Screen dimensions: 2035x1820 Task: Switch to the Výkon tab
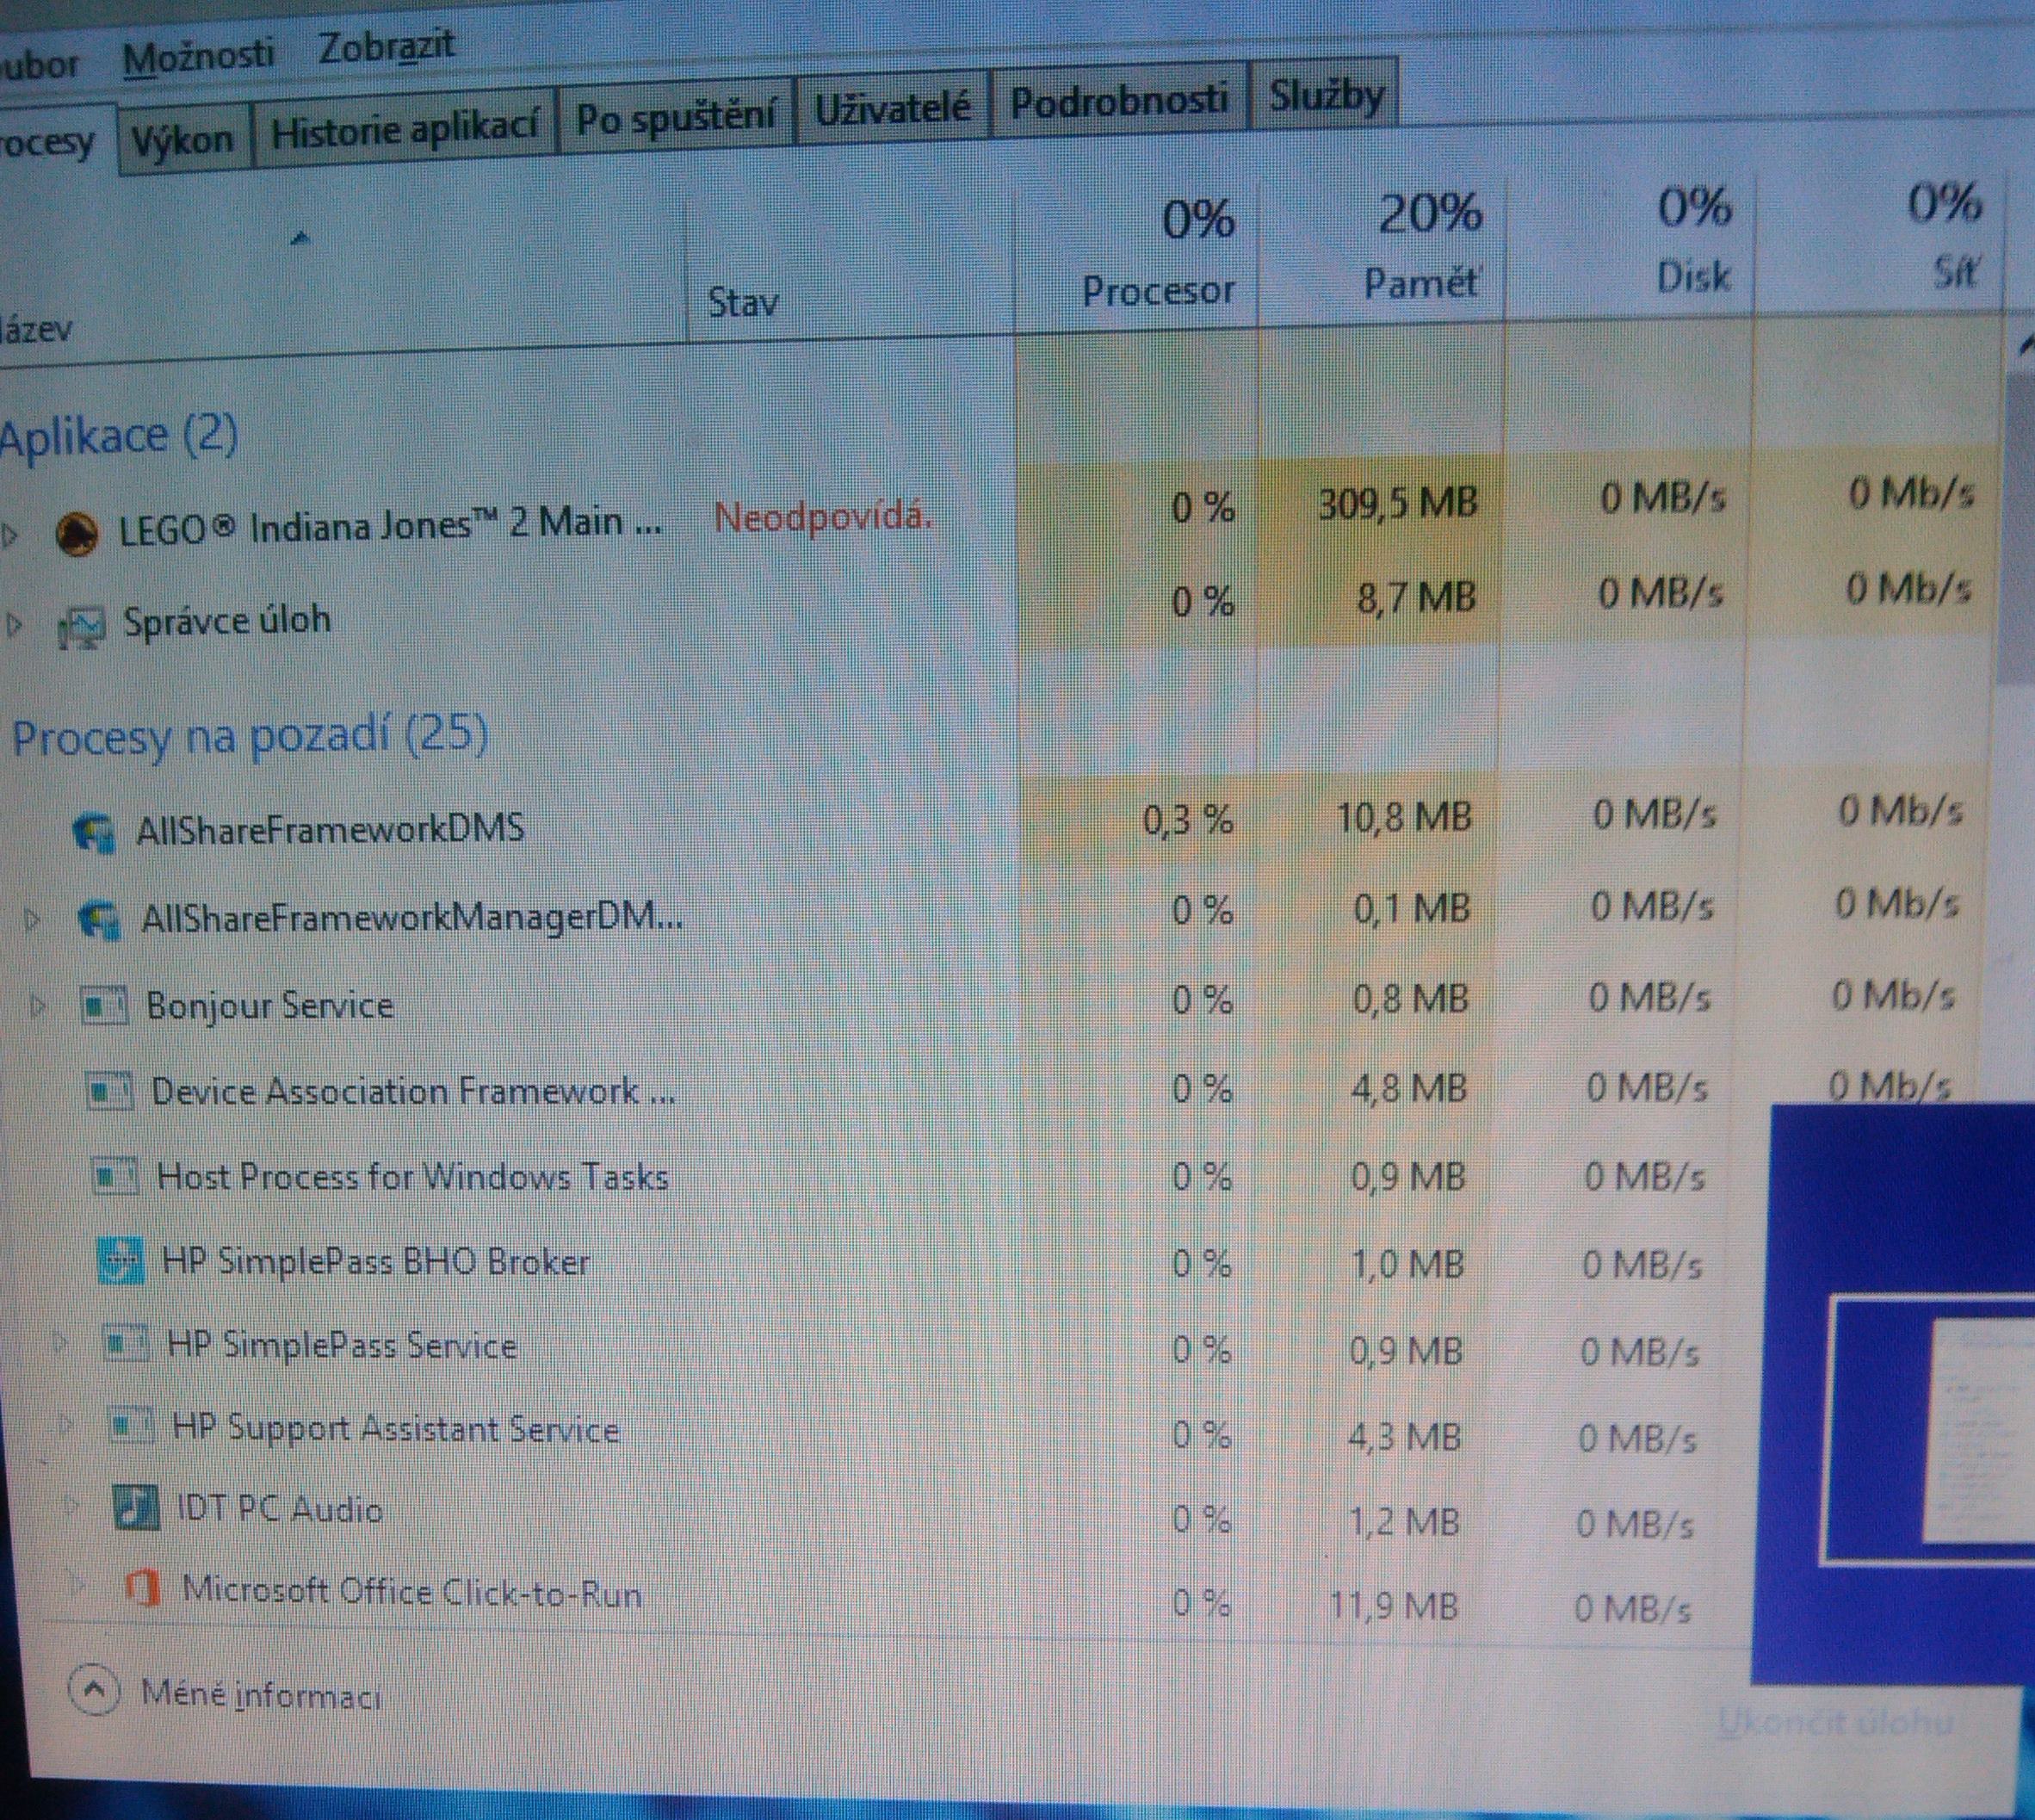pos(182,139)
